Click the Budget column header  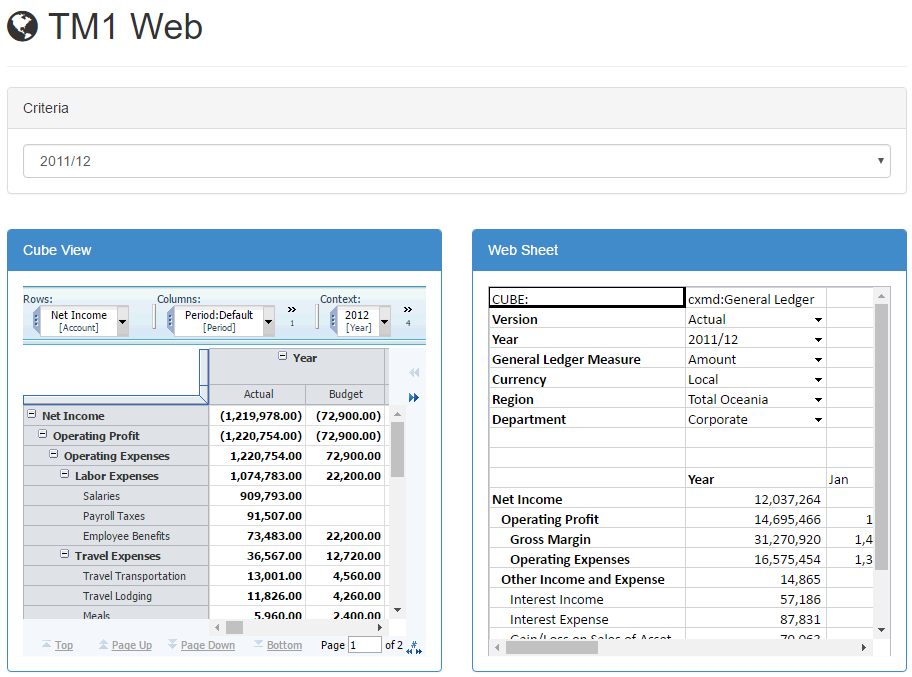(345, 394)
